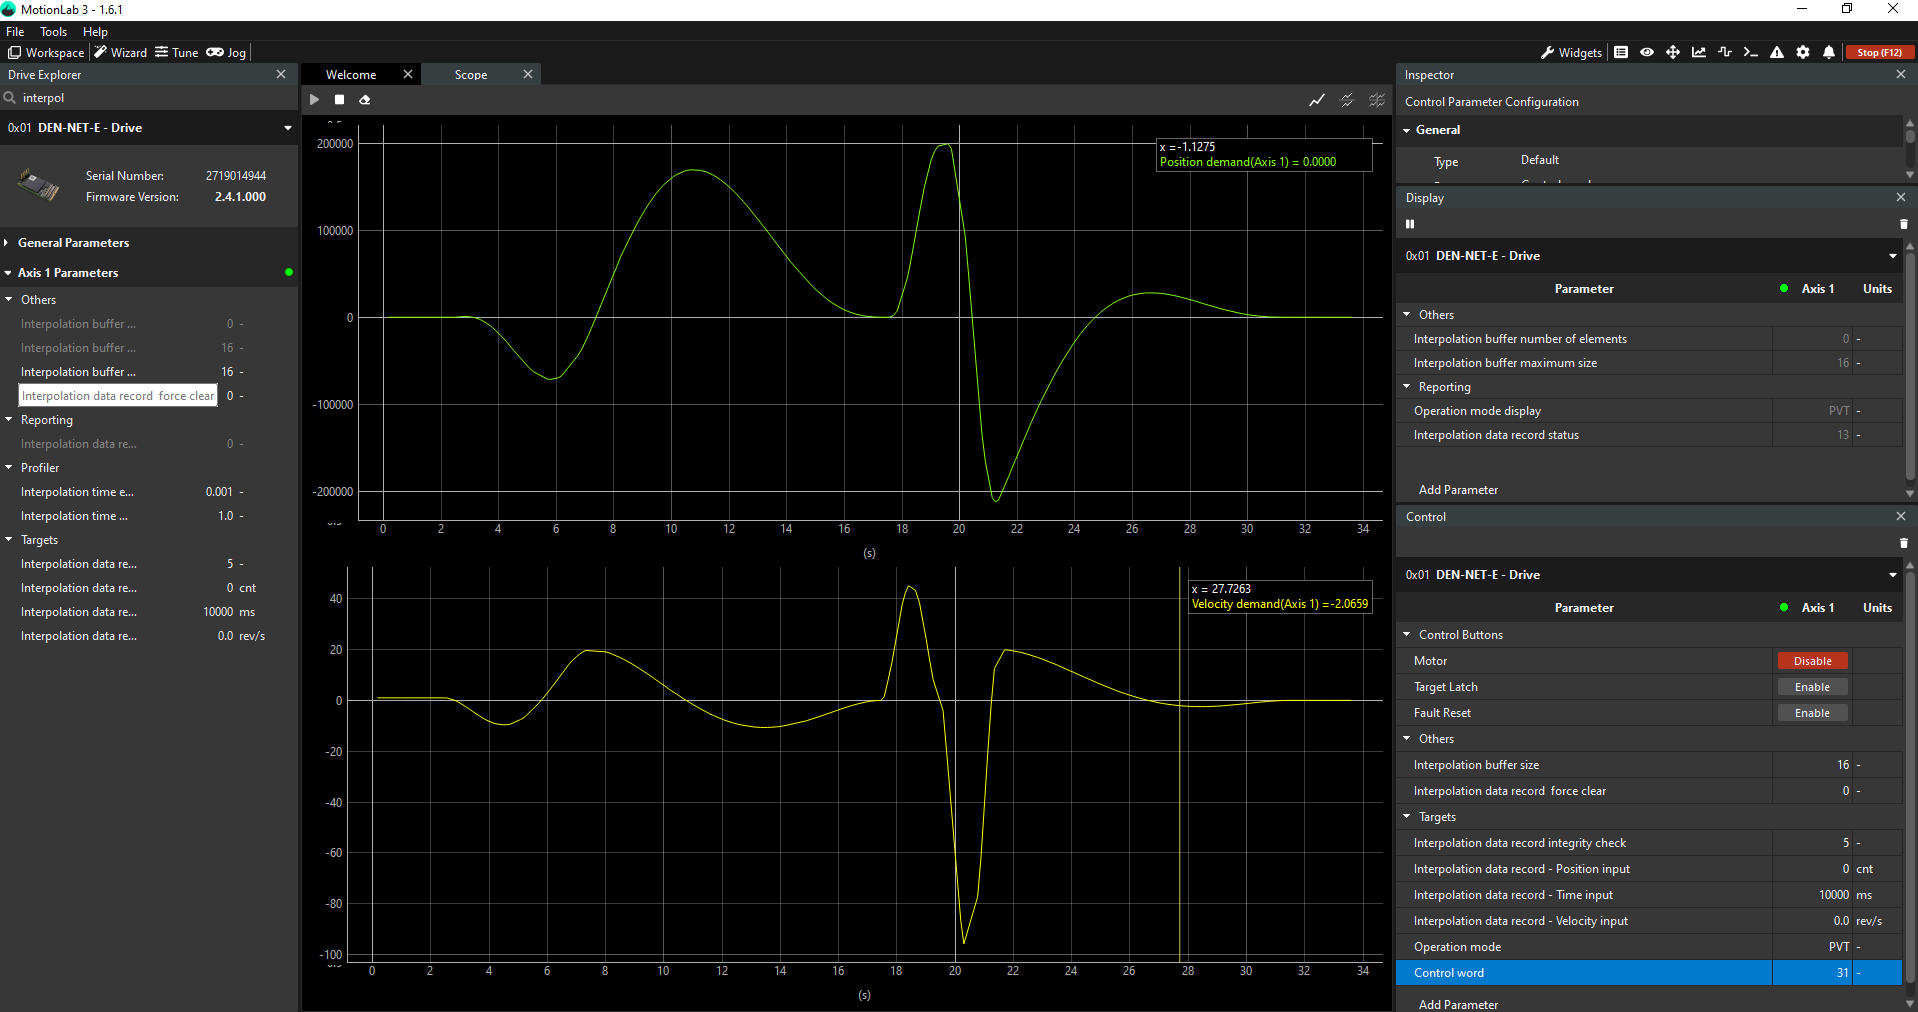Toggle the eye watch widget icon
The image size is (1918, 1012).
coord(1647,53)
